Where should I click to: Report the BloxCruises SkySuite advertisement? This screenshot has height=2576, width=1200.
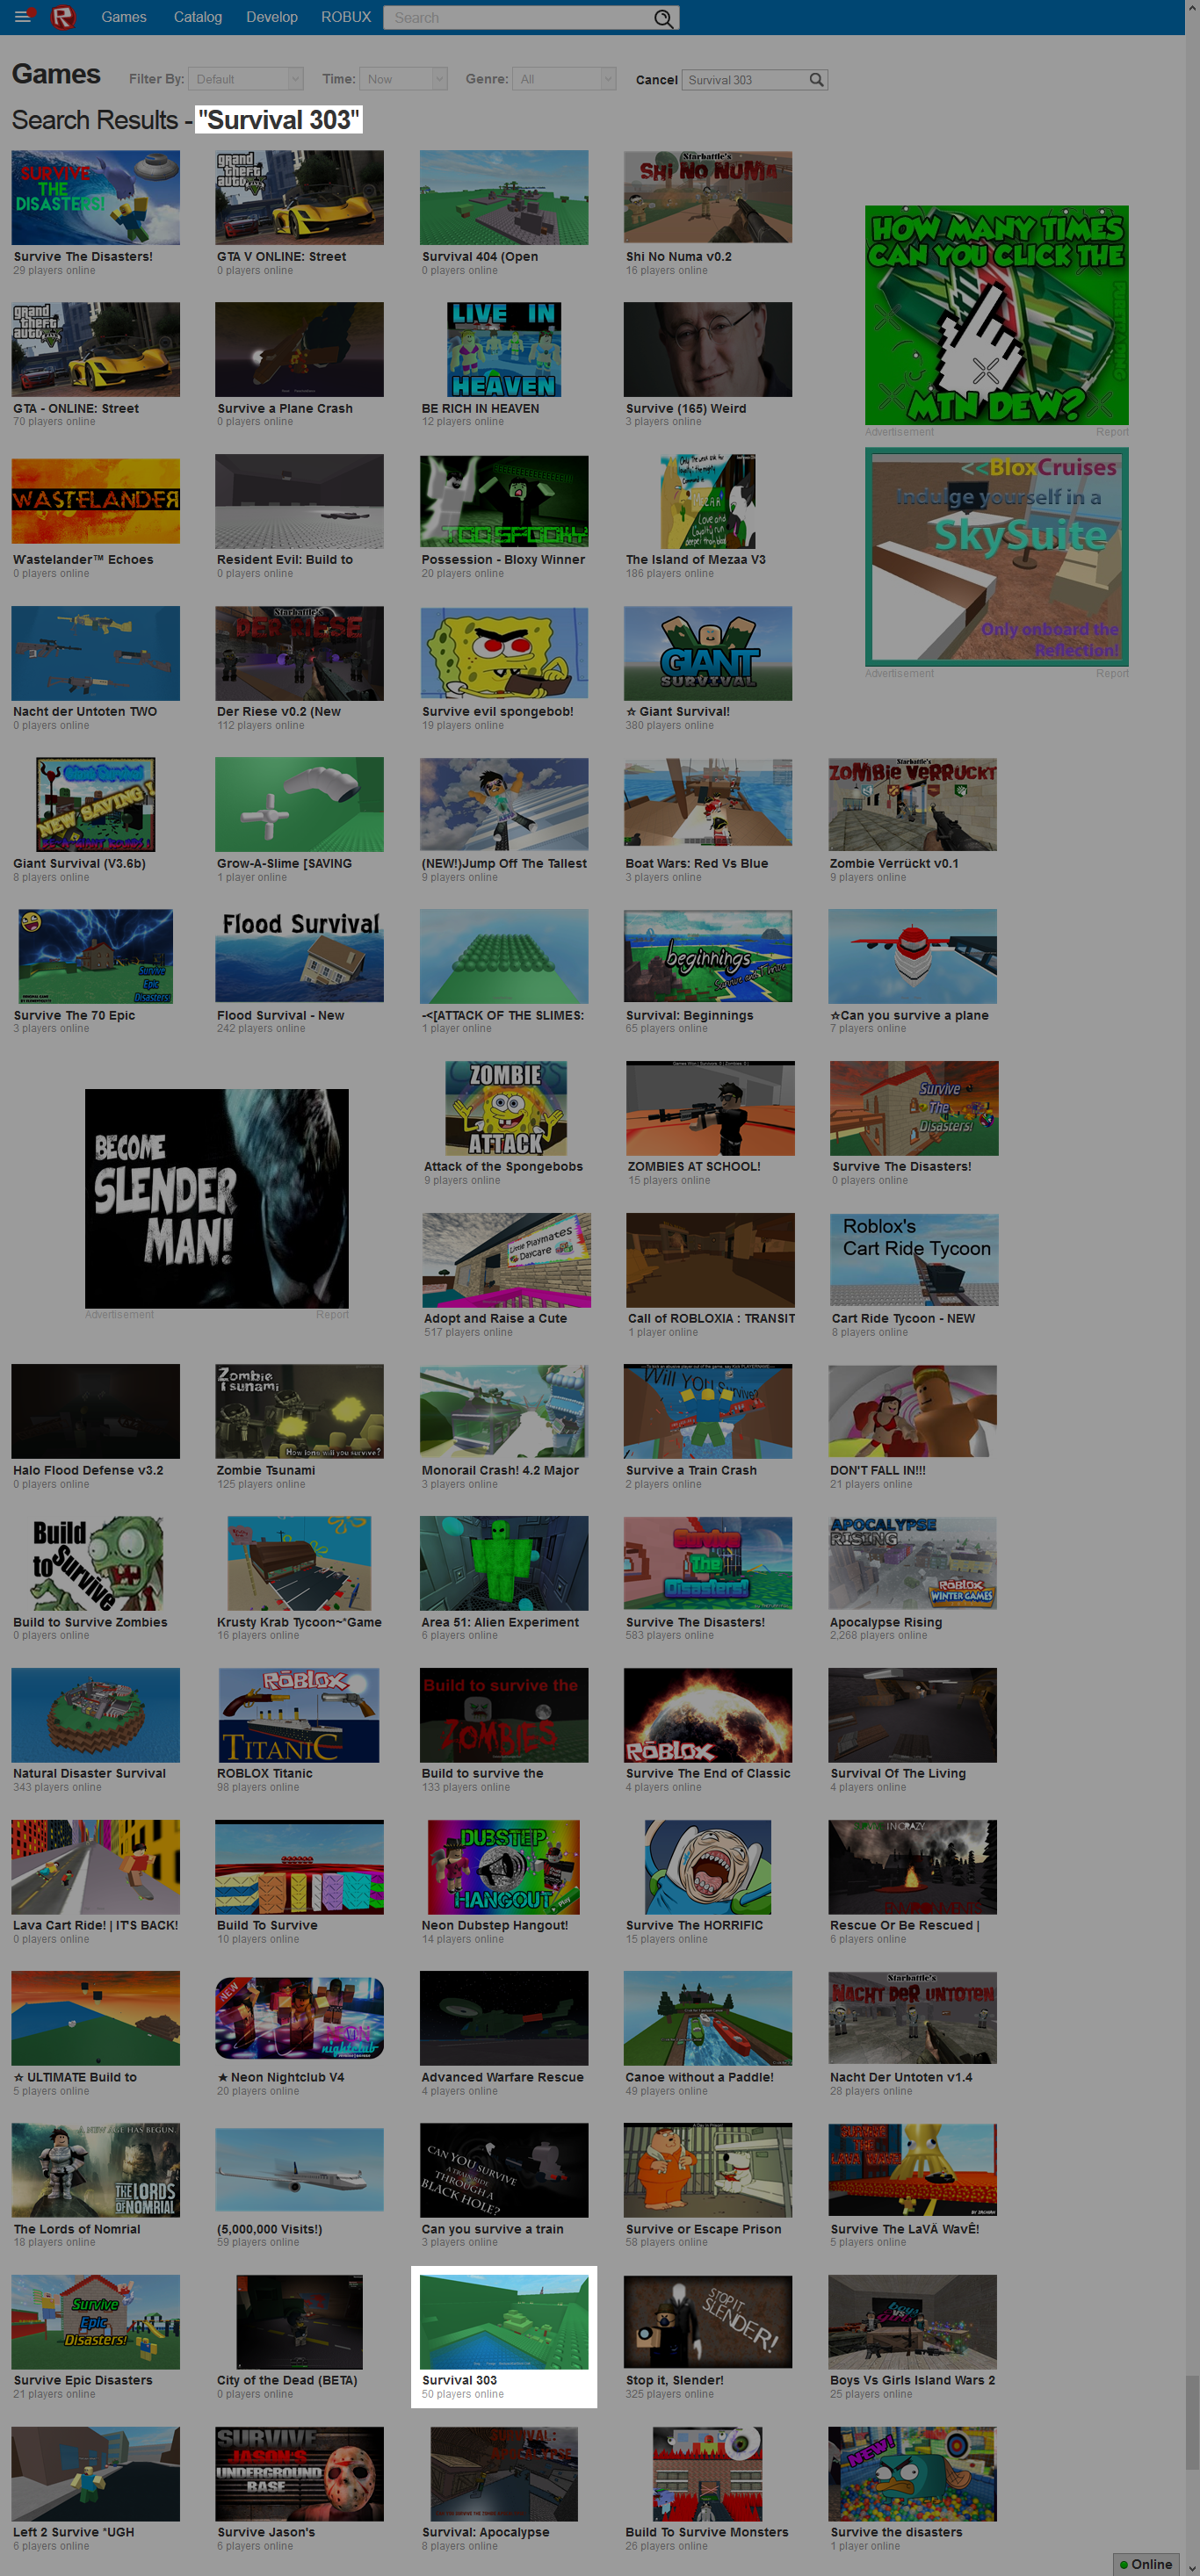(x=1112, y=673)
